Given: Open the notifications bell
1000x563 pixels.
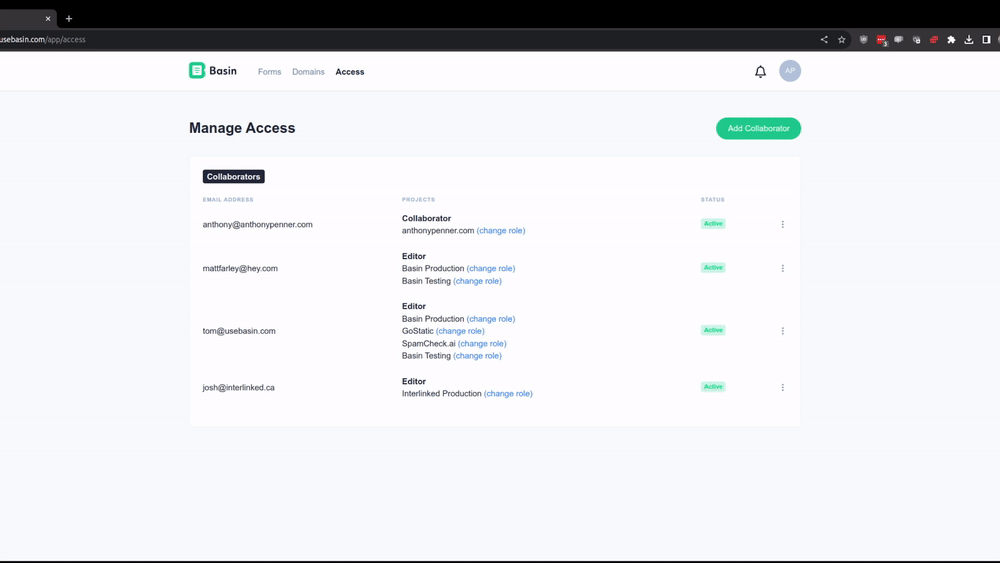Looking at the screenshot, I should (x=760, y=71).
